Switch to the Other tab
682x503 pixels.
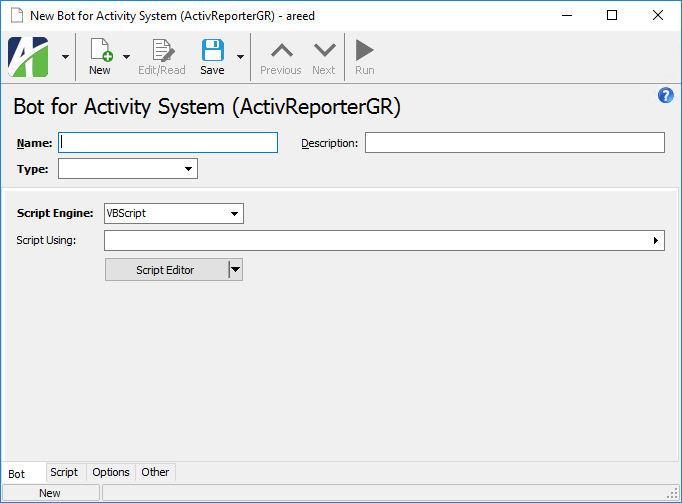coord(155,472)
